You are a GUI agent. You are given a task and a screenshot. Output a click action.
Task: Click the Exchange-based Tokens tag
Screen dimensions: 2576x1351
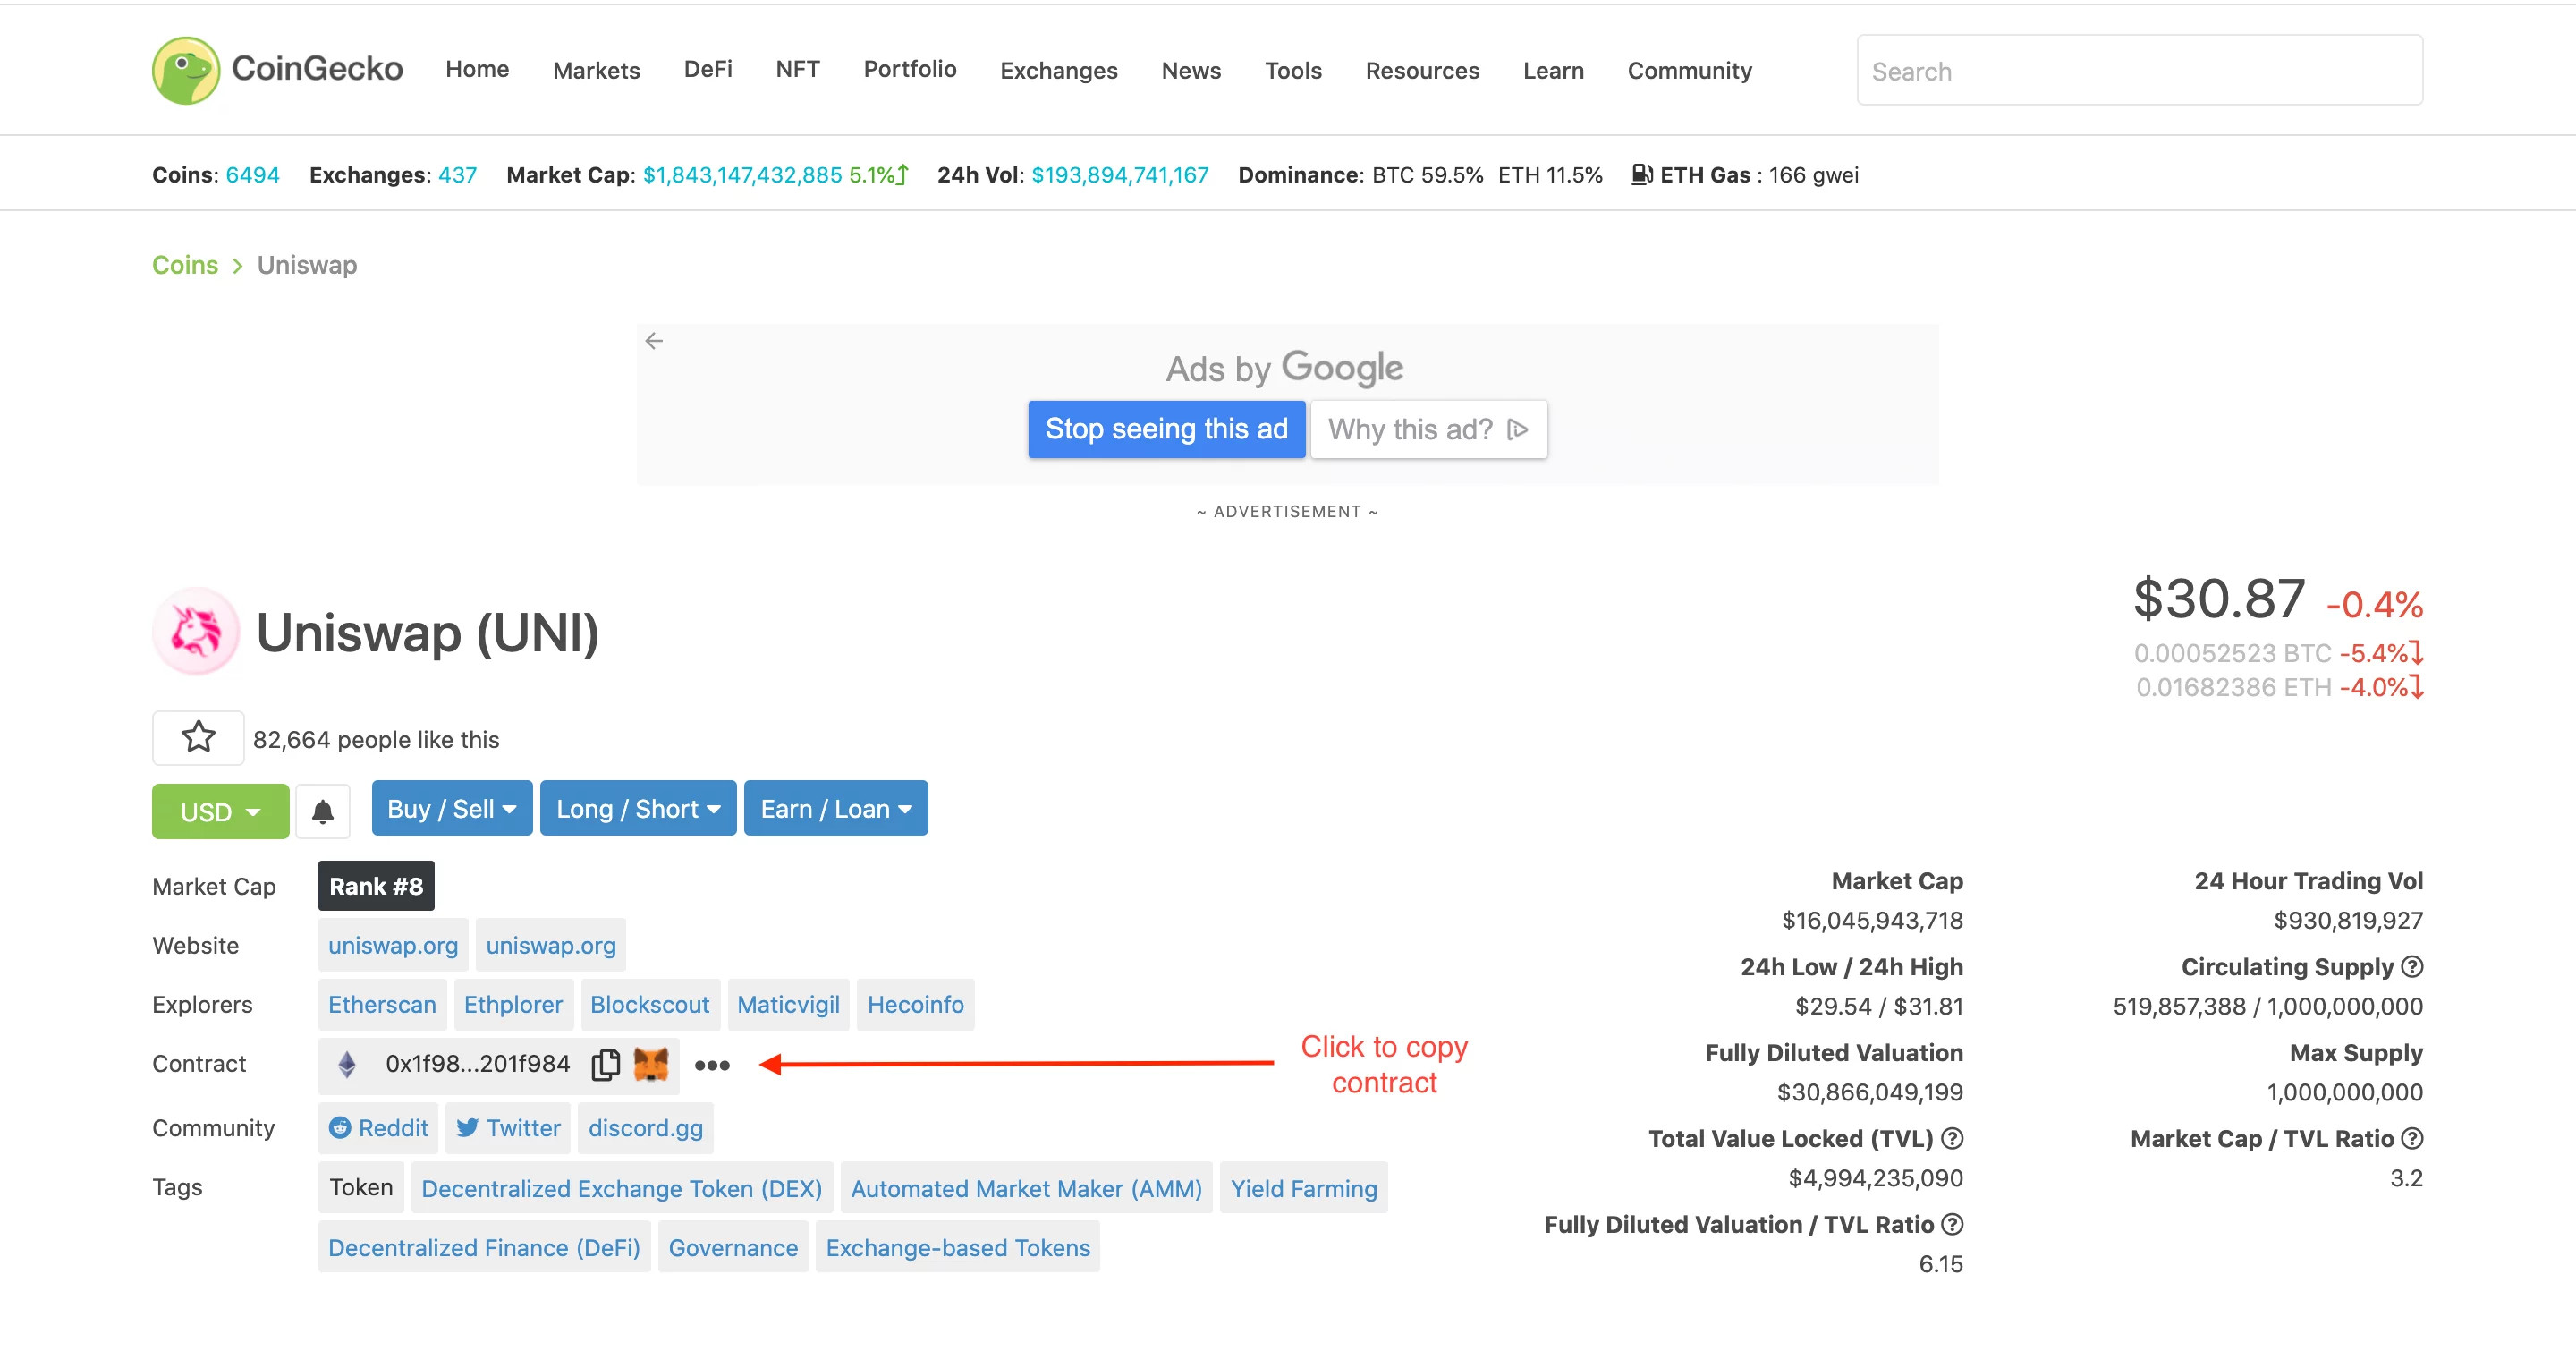[958, 1247]
